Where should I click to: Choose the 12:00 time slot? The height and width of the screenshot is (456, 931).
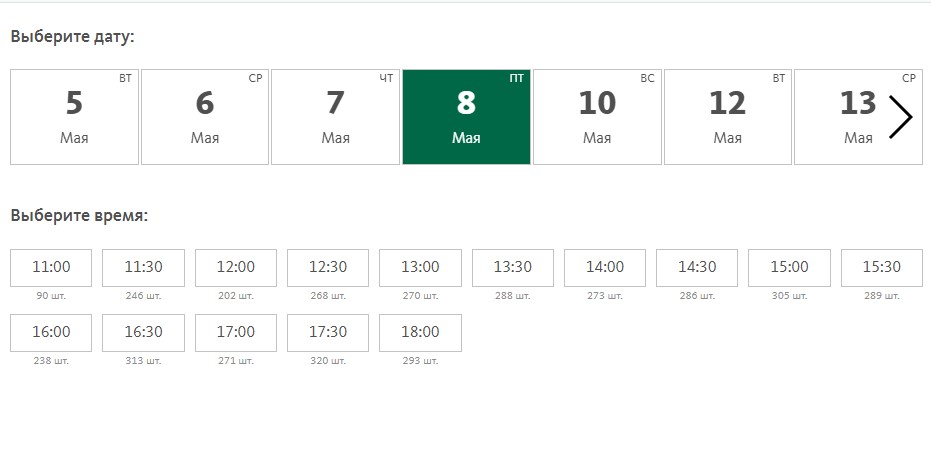(x=236, y=268)
